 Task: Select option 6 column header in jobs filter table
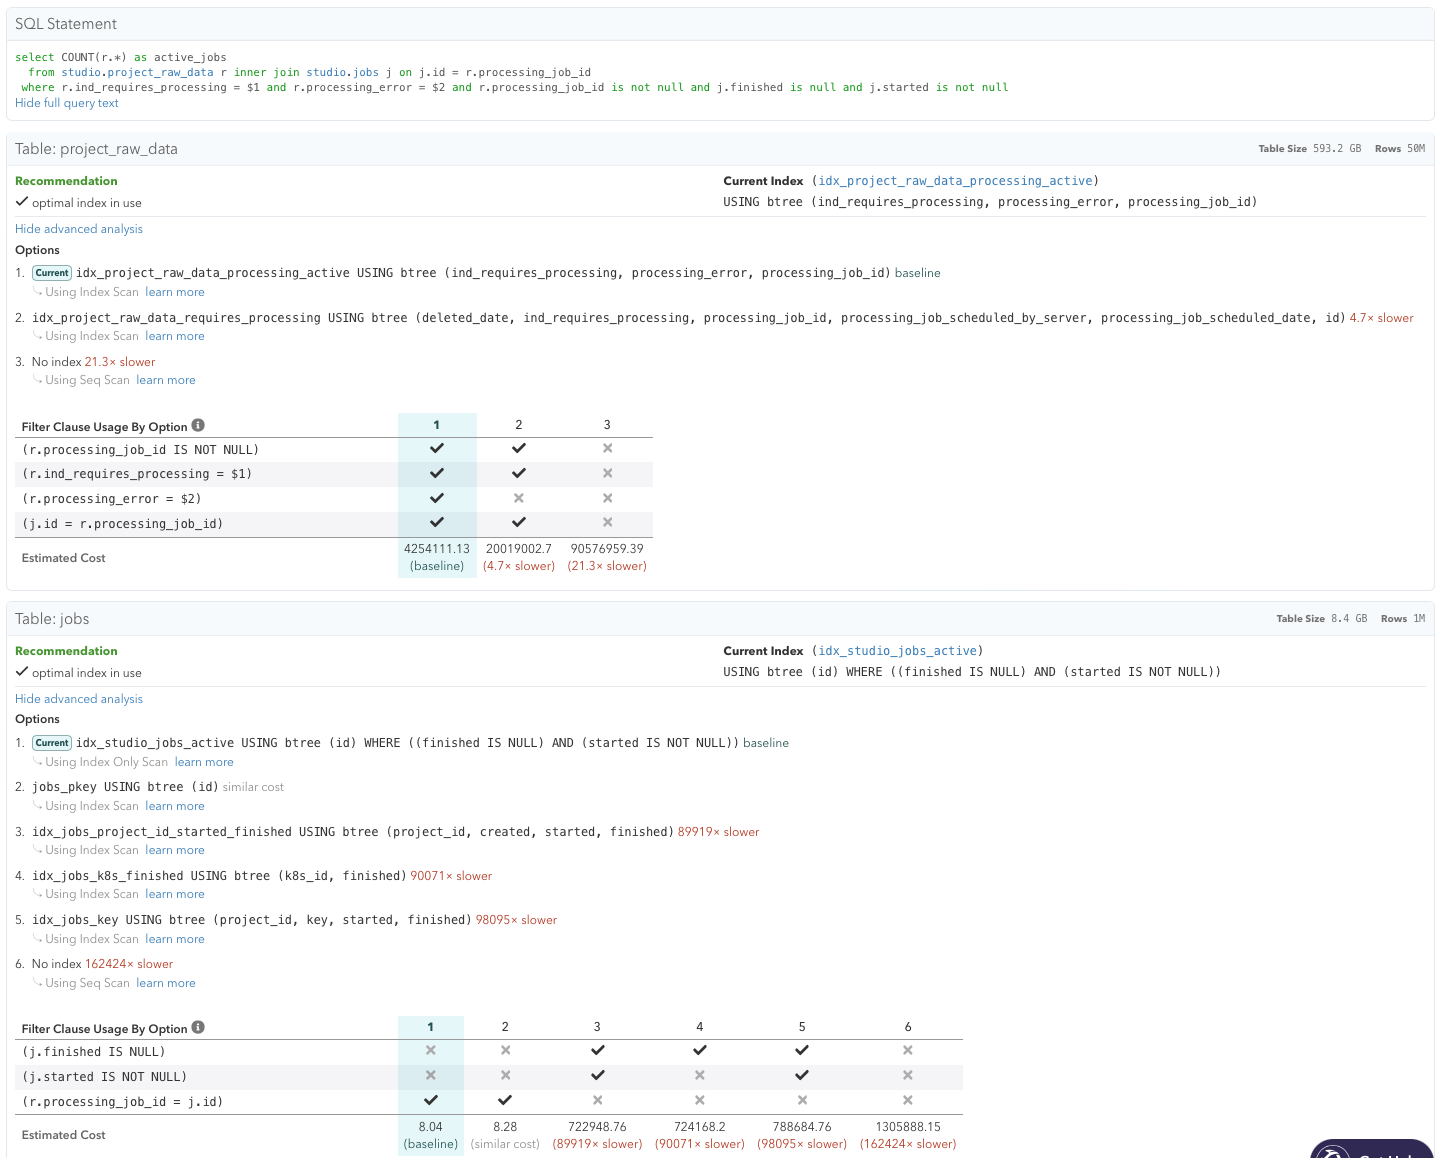point(907,1027)
